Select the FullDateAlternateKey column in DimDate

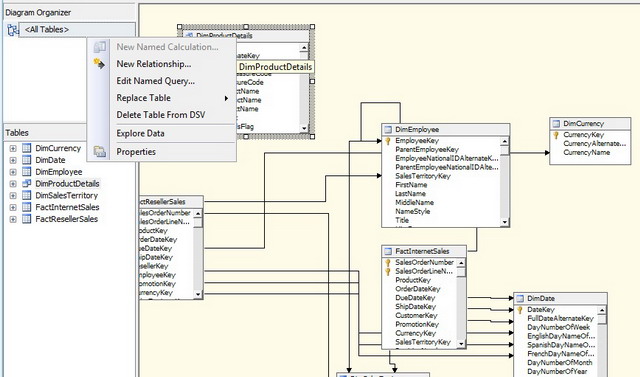560,318
